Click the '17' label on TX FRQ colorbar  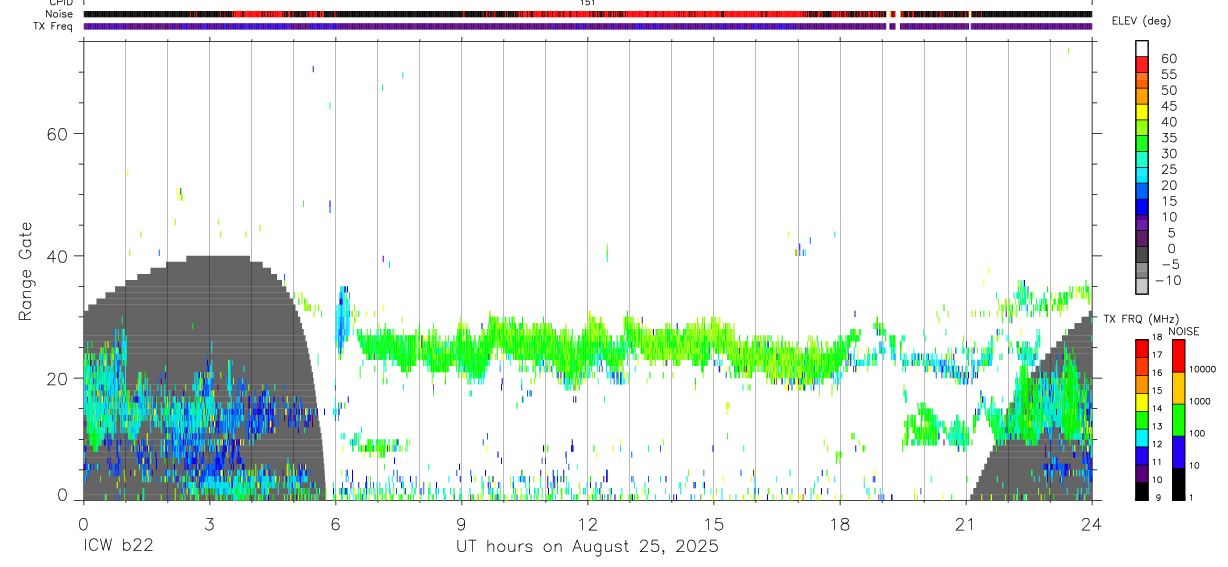(x=1158, y=355)
